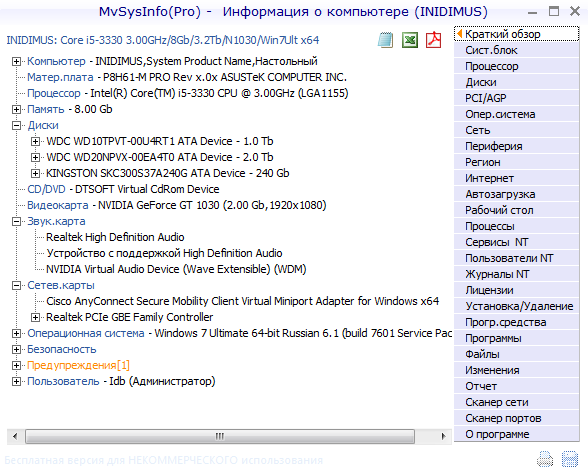
Task: Open the PCI/AGP section
Action: pos(516,98)
